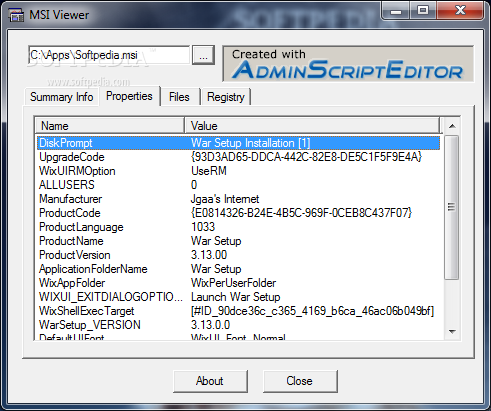Close window with title bar X

(x=460, y=11)
